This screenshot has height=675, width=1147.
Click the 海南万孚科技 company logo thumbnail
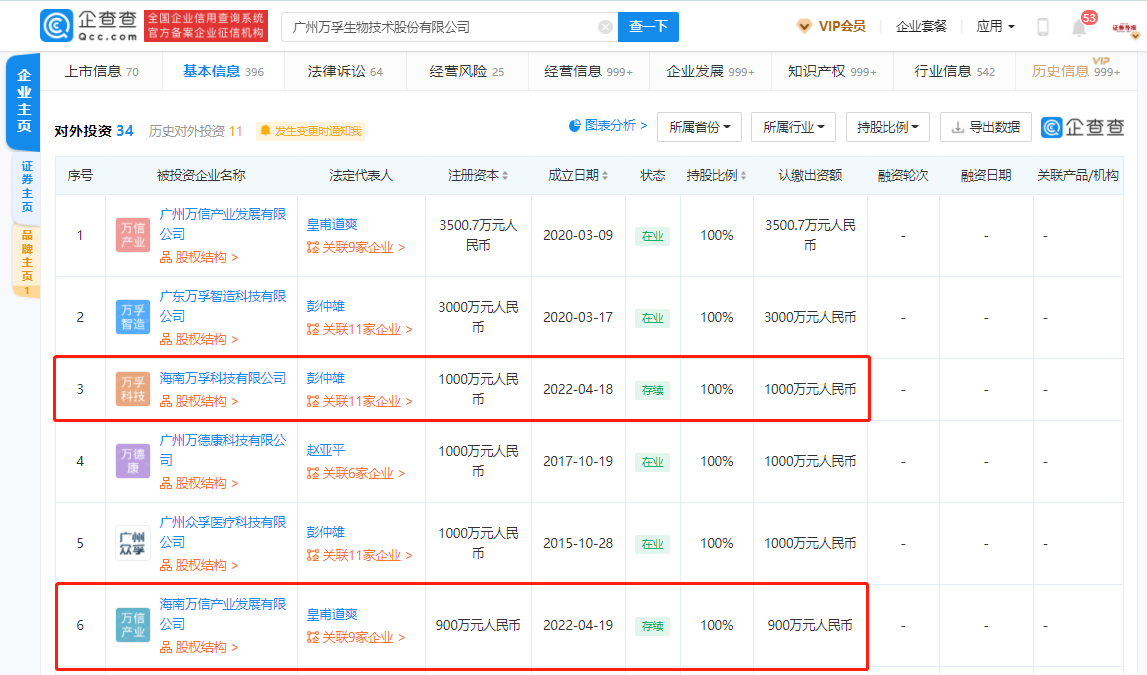point(132,389)
